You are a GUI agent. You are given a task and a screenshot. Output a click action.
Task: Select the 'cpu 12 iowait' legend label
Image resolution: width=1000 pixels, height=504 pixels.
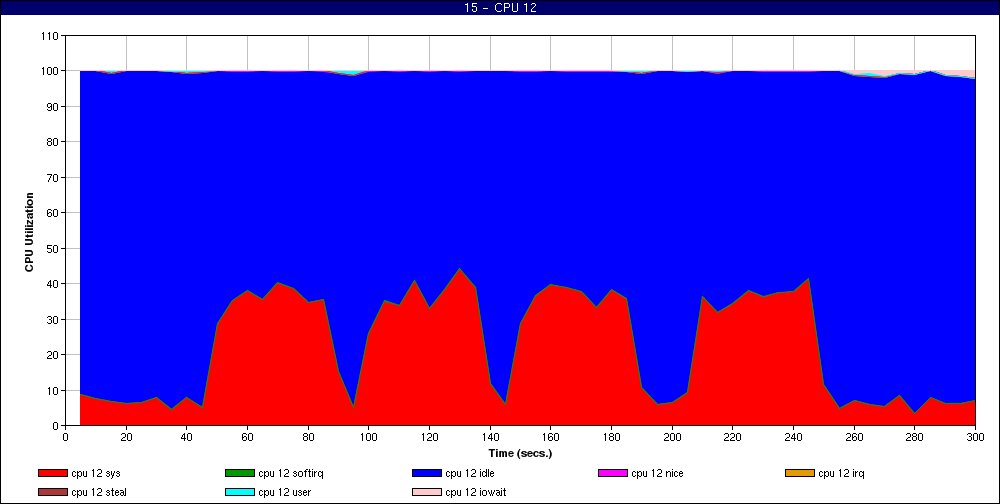(476, 493)
